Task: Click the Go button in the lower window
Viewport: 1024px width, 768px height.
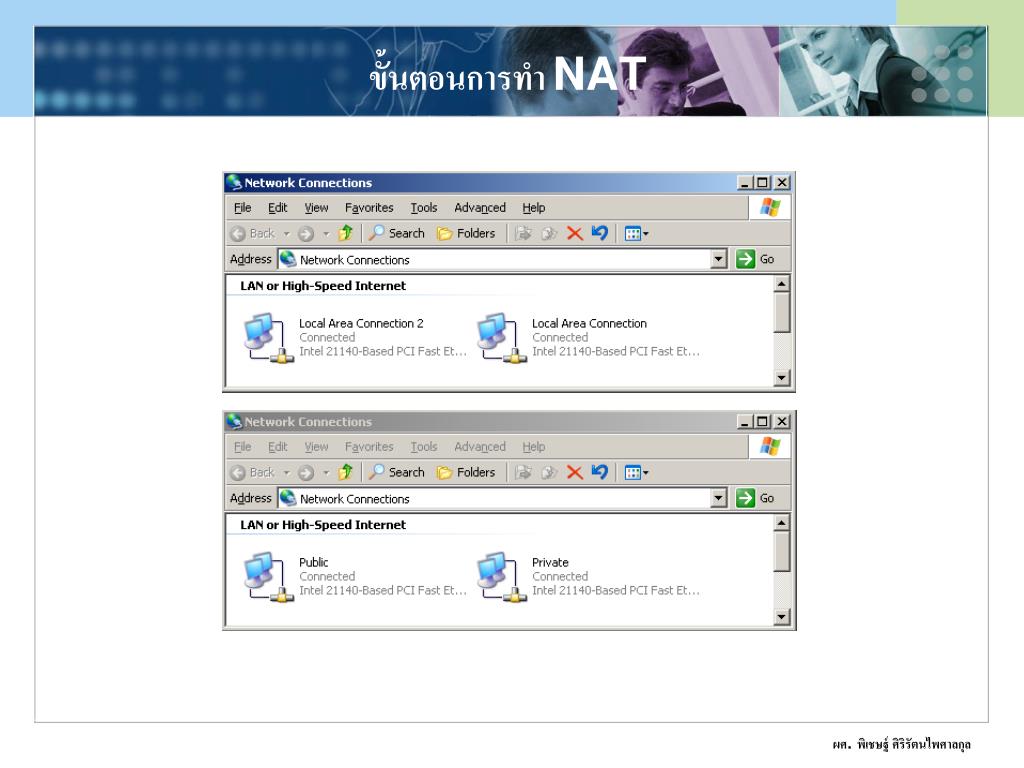Action: [x=755, y=498]
